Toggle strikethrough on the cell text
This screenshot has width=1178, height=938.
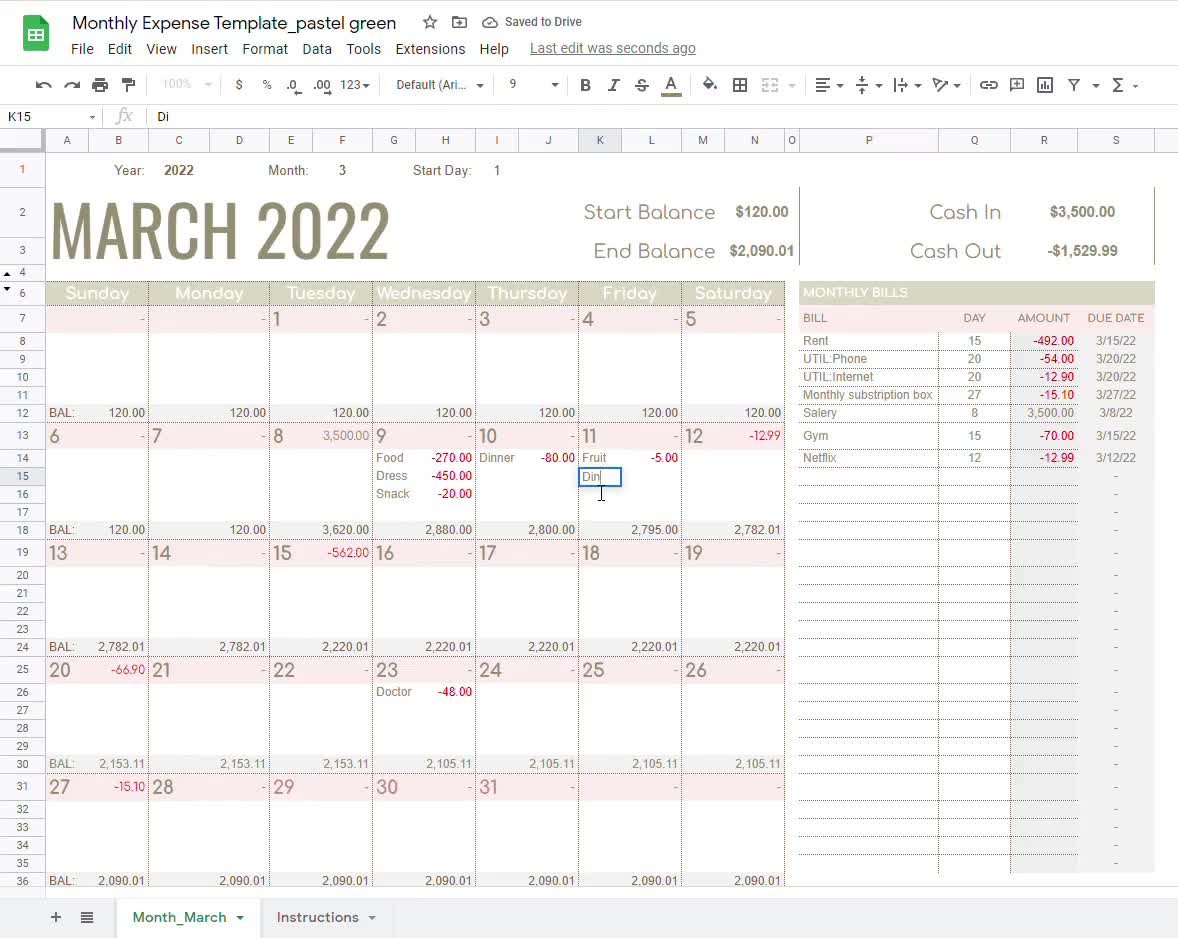(x=640, y=85)
